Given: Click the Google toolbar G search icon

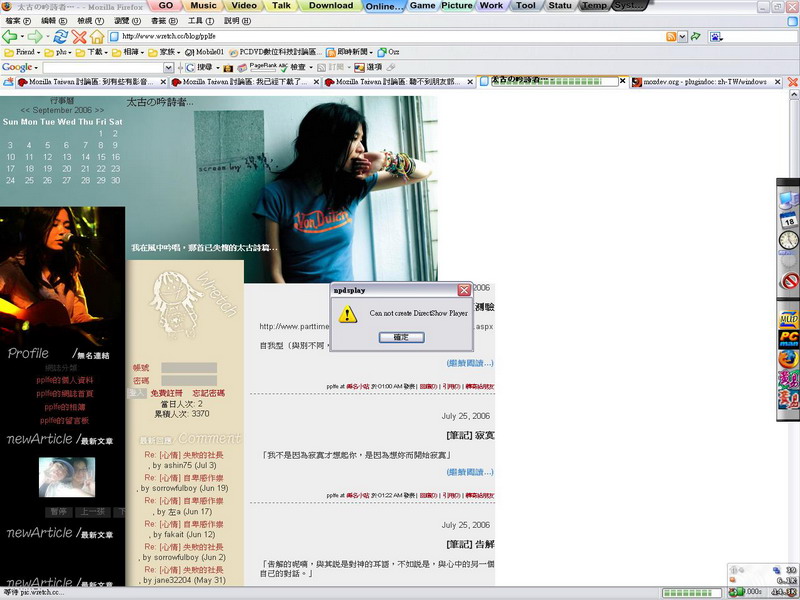Looking at the screenshot, I should pyautogui.click(x=190, y=67).
